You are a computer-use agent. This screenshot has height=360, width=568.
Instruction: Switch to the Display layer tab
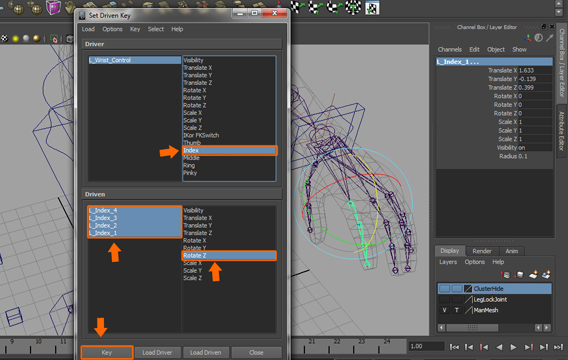(x=450, y=251)
